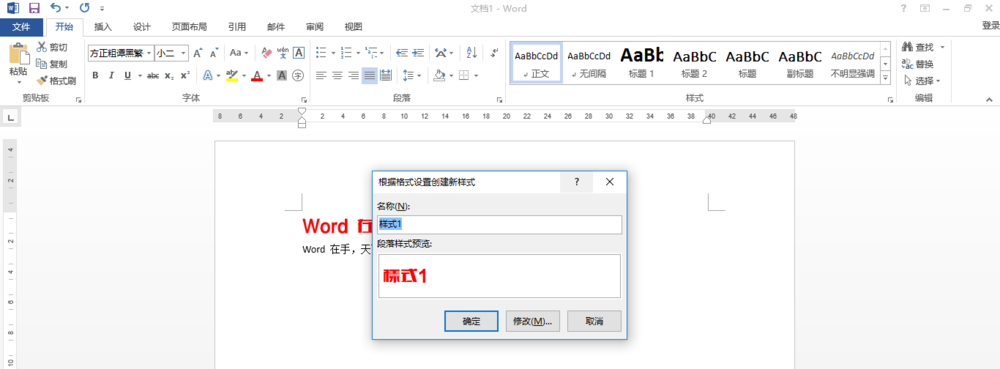This screenshot has height=369, width=1000.
Task: Click the paragraph shading paint bucket
Action: pyautogui.click(x=439, y=76)
